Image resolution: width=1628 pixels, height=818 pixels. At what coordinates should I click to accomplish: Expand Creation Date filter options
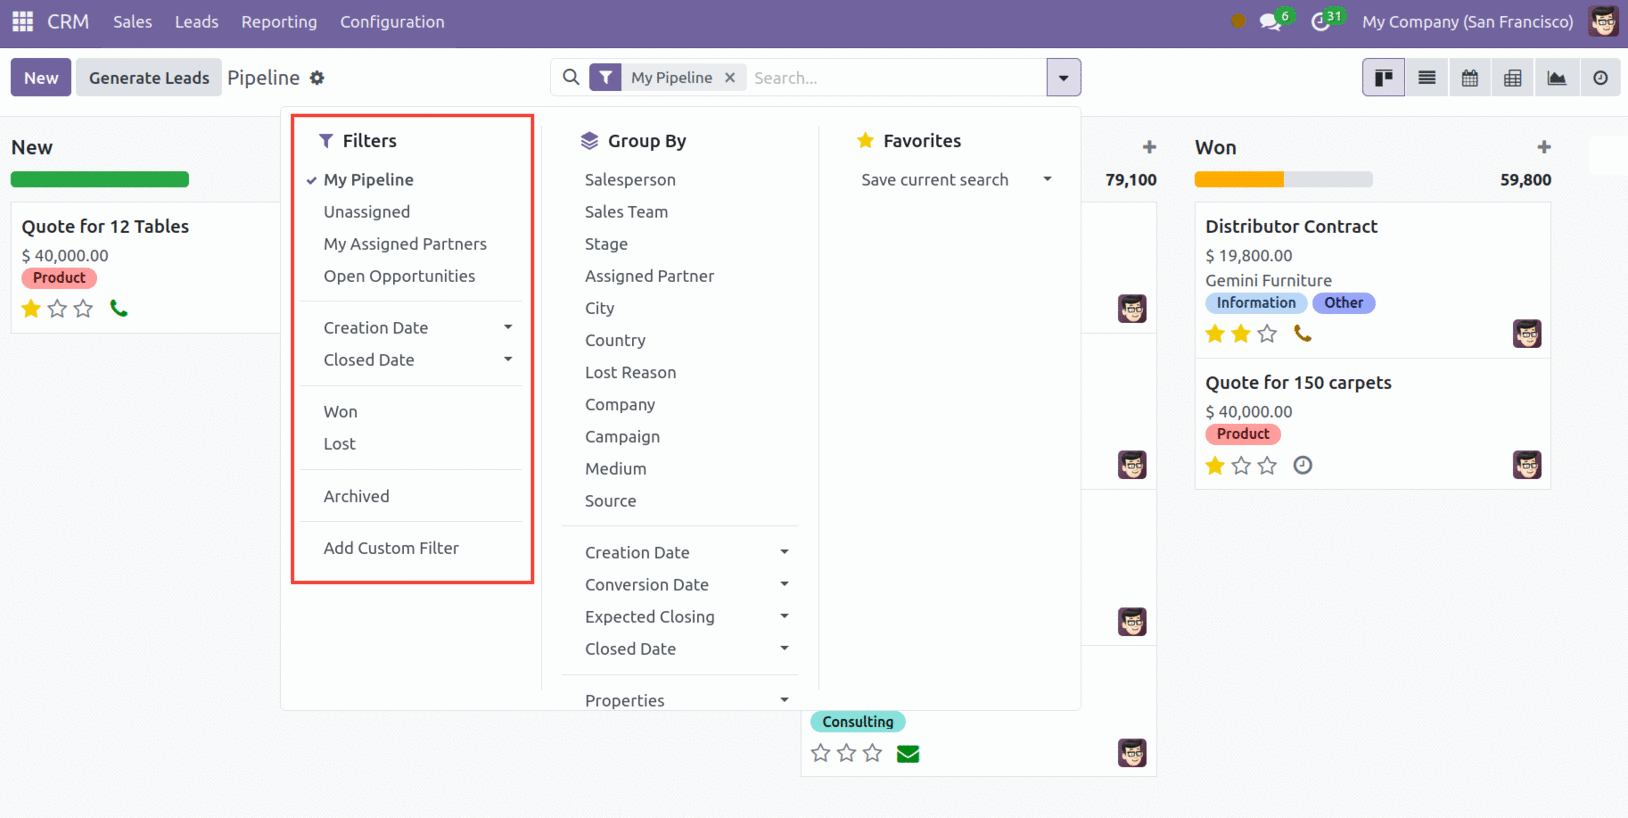412,328
